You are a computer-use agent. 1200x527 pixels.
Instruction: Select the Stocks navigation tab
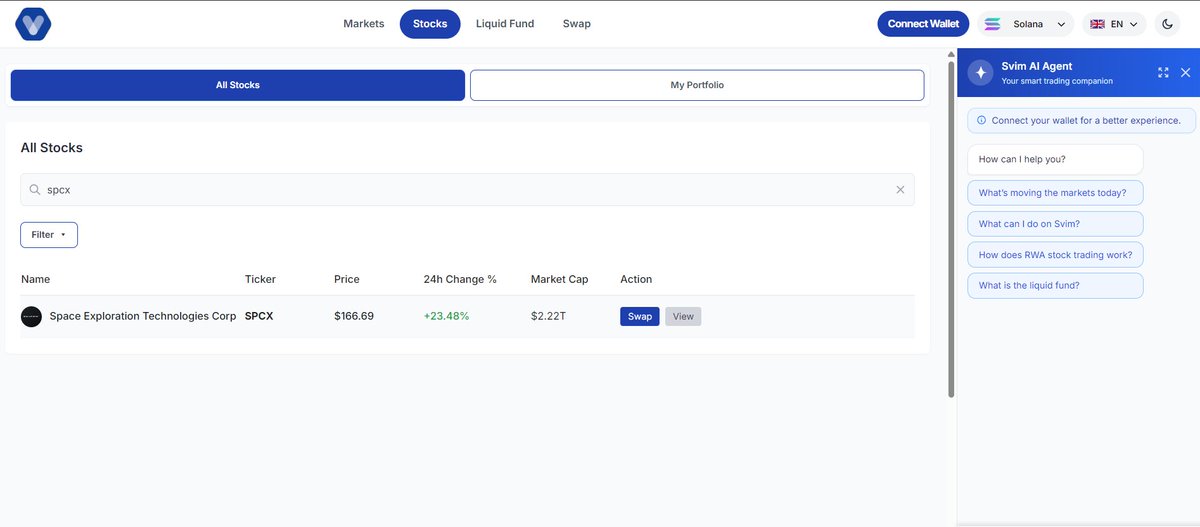(430, 24)
